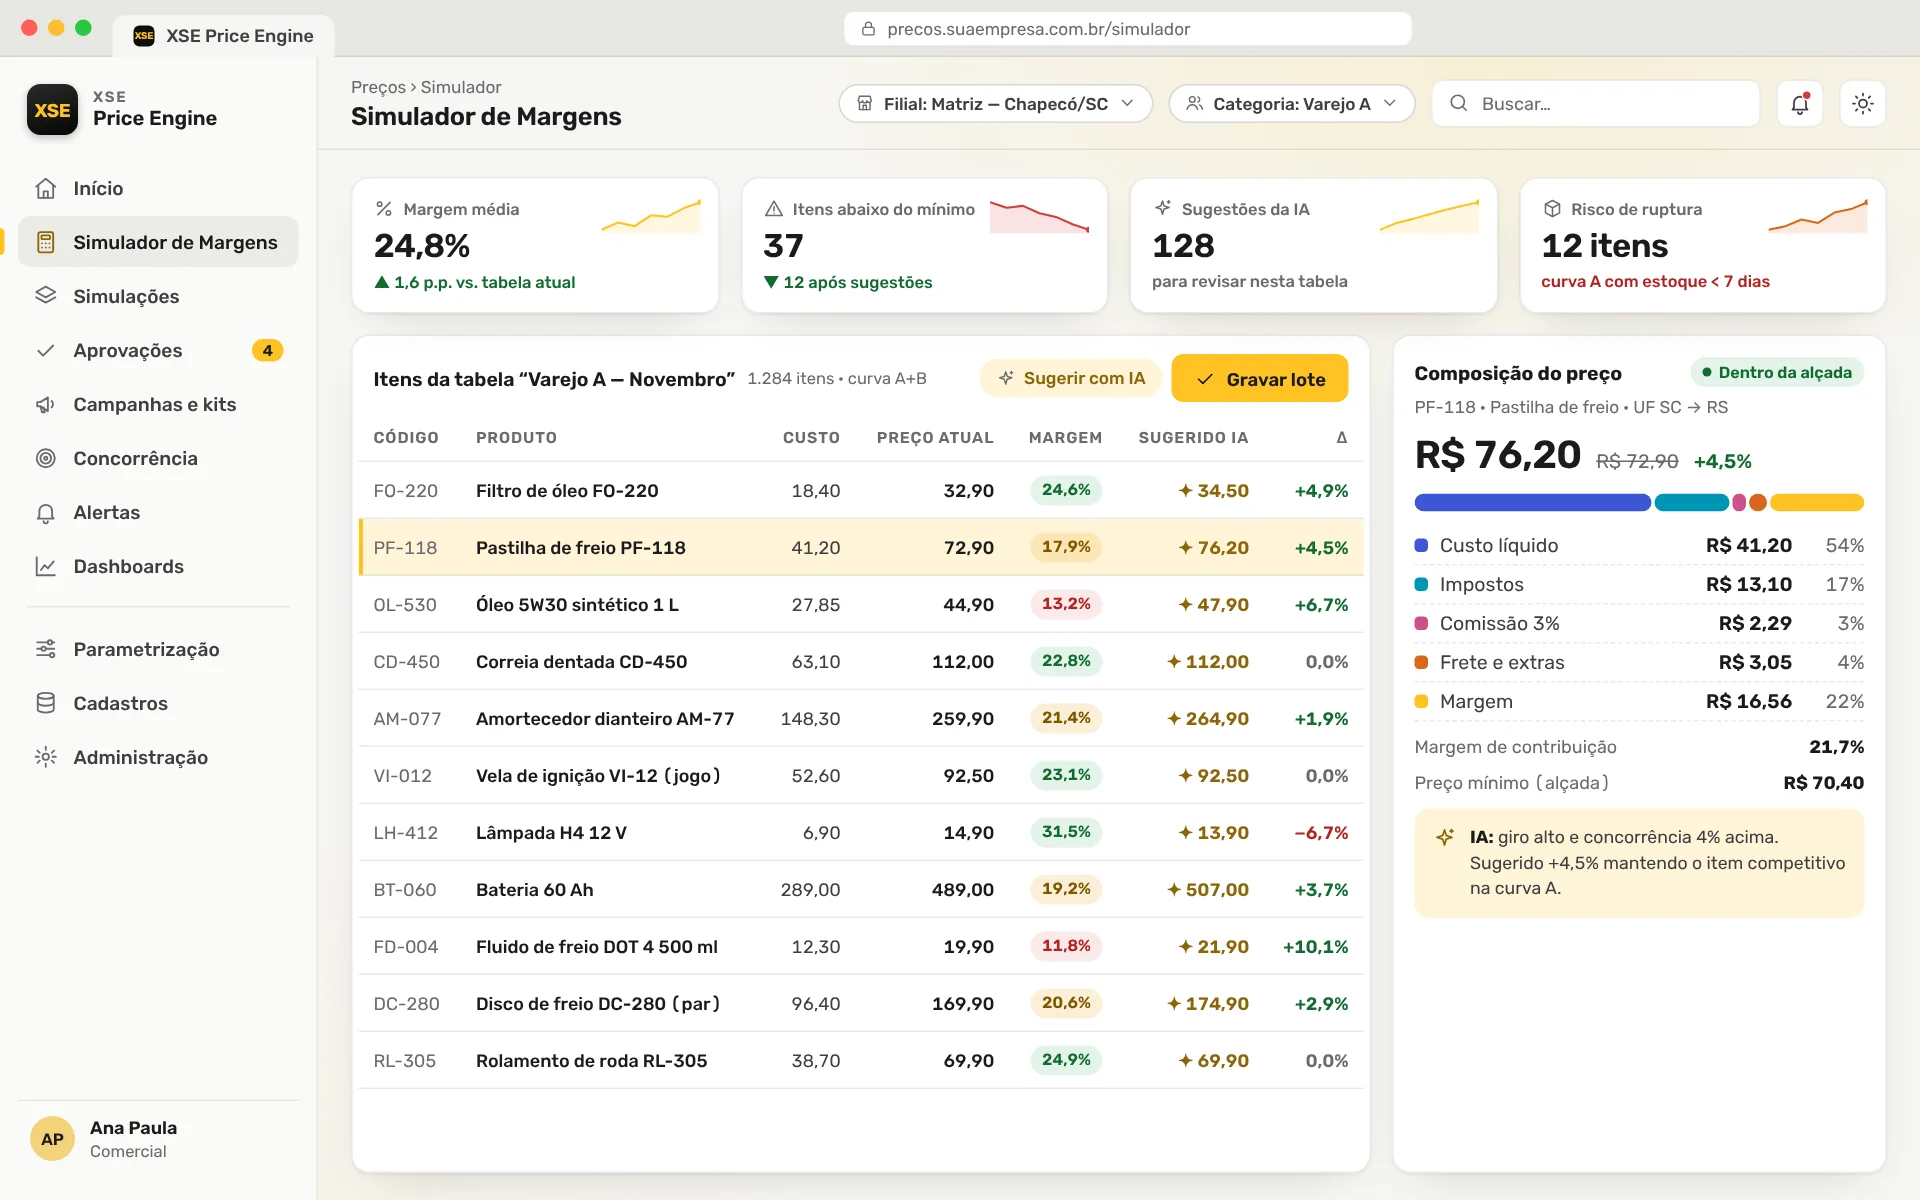Click the Campanhas e kits megaphone icon
This screenshot has height=1200, width=1920.
(x=46, y=404)
